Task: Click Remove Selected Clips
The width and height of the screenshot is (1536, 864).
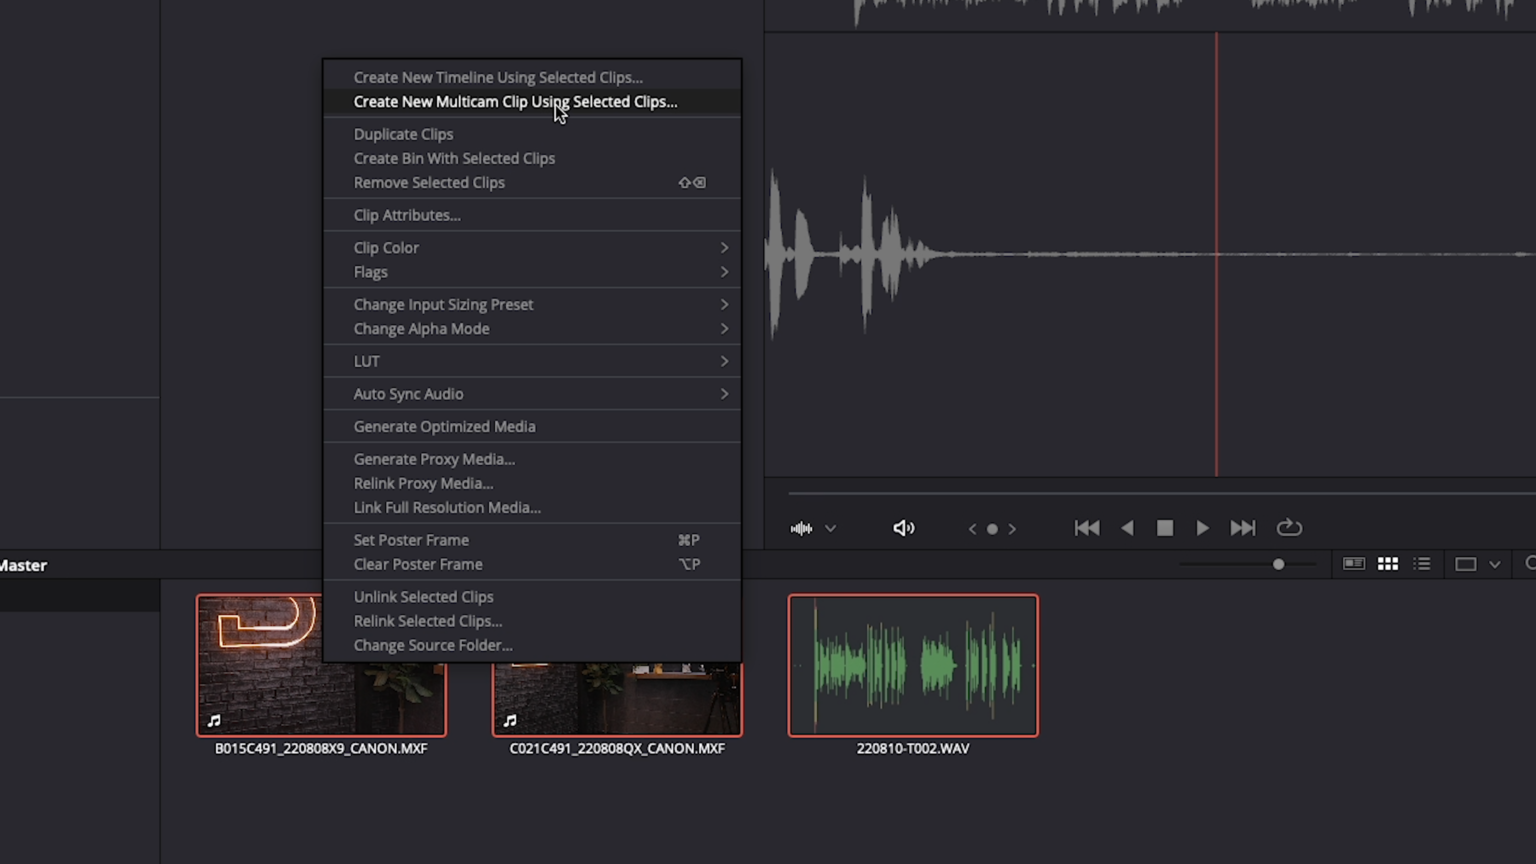Action: coord(429,182)
